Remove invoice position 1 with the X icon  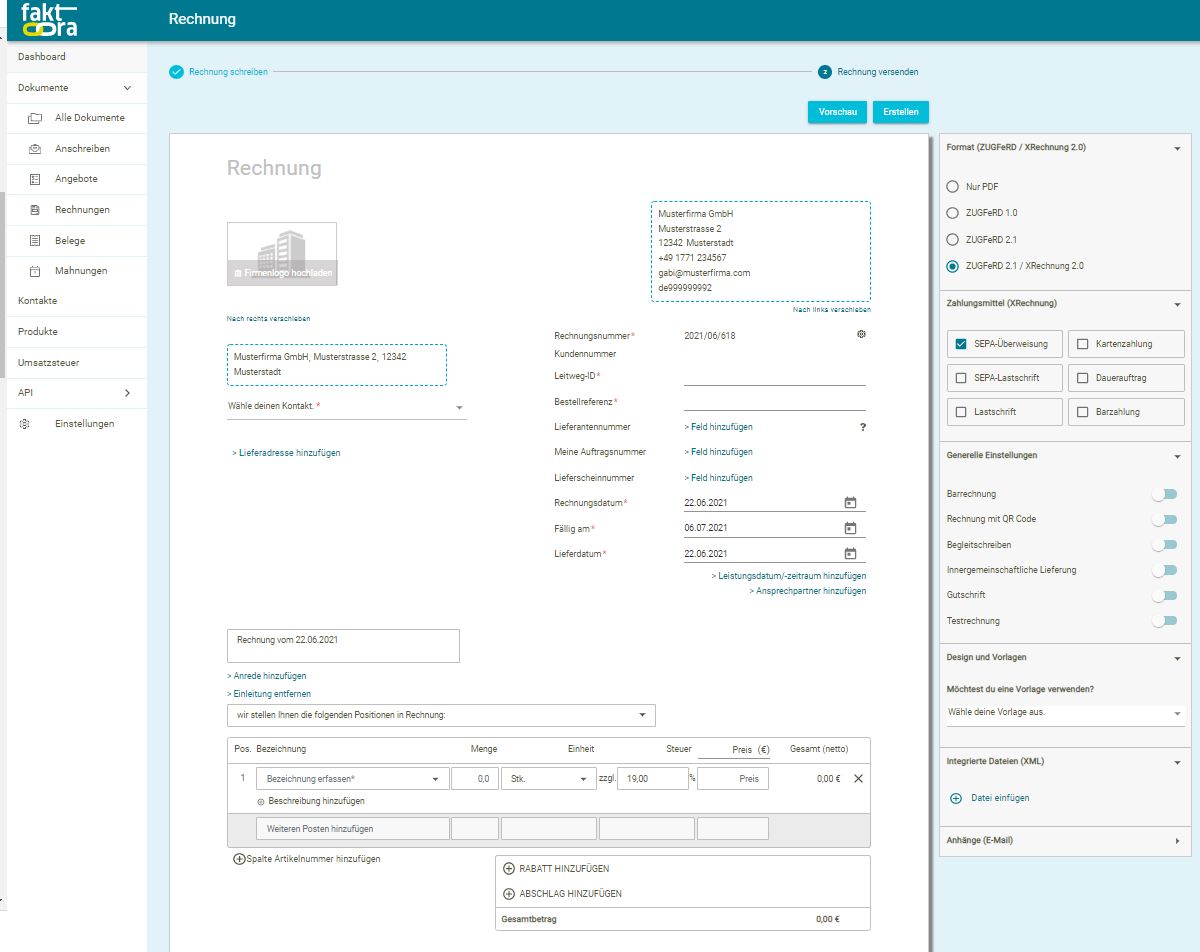click(x=857, y=777)
